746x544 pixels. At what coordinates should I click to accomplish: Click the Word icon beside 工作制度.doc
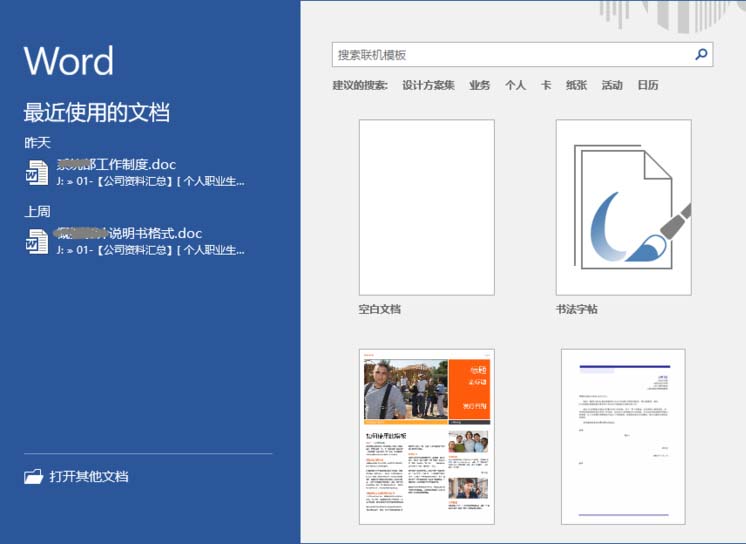point(37,172)
